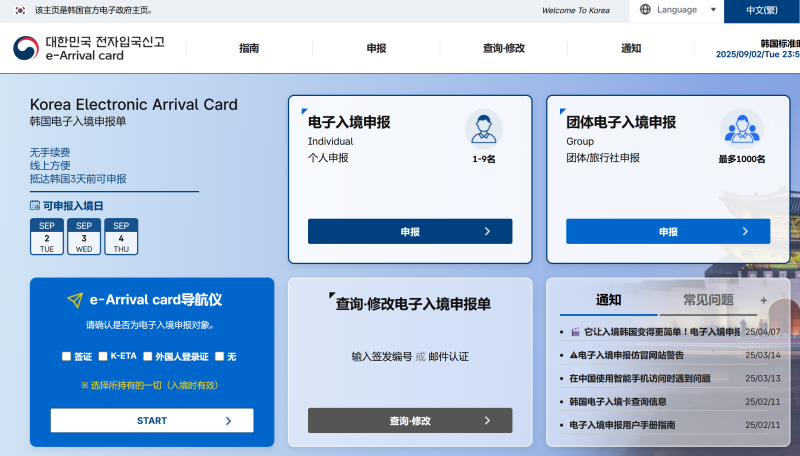The height and width of the screenshot is (456, 800).
Task: Click the 申报 button under 团体/旅行社申报
Action: [x=668, y=232]
